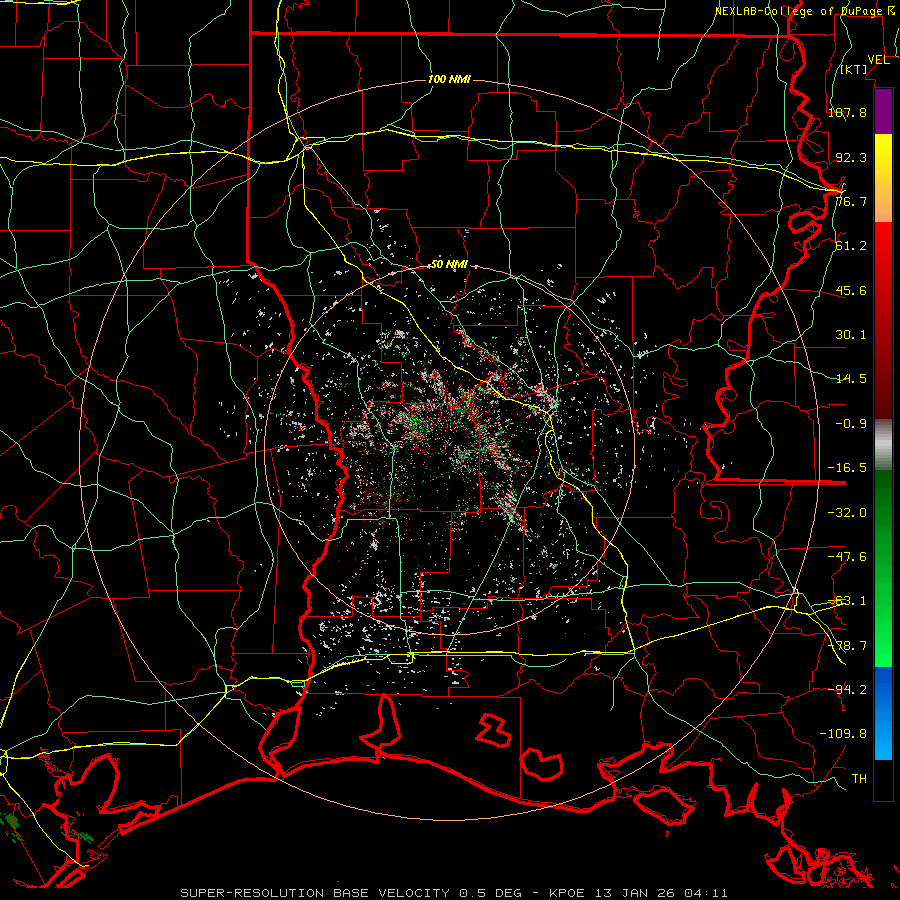Click the purple segment of the velocity color bar
Screen dimensions: 900x900
coord(883,111)
